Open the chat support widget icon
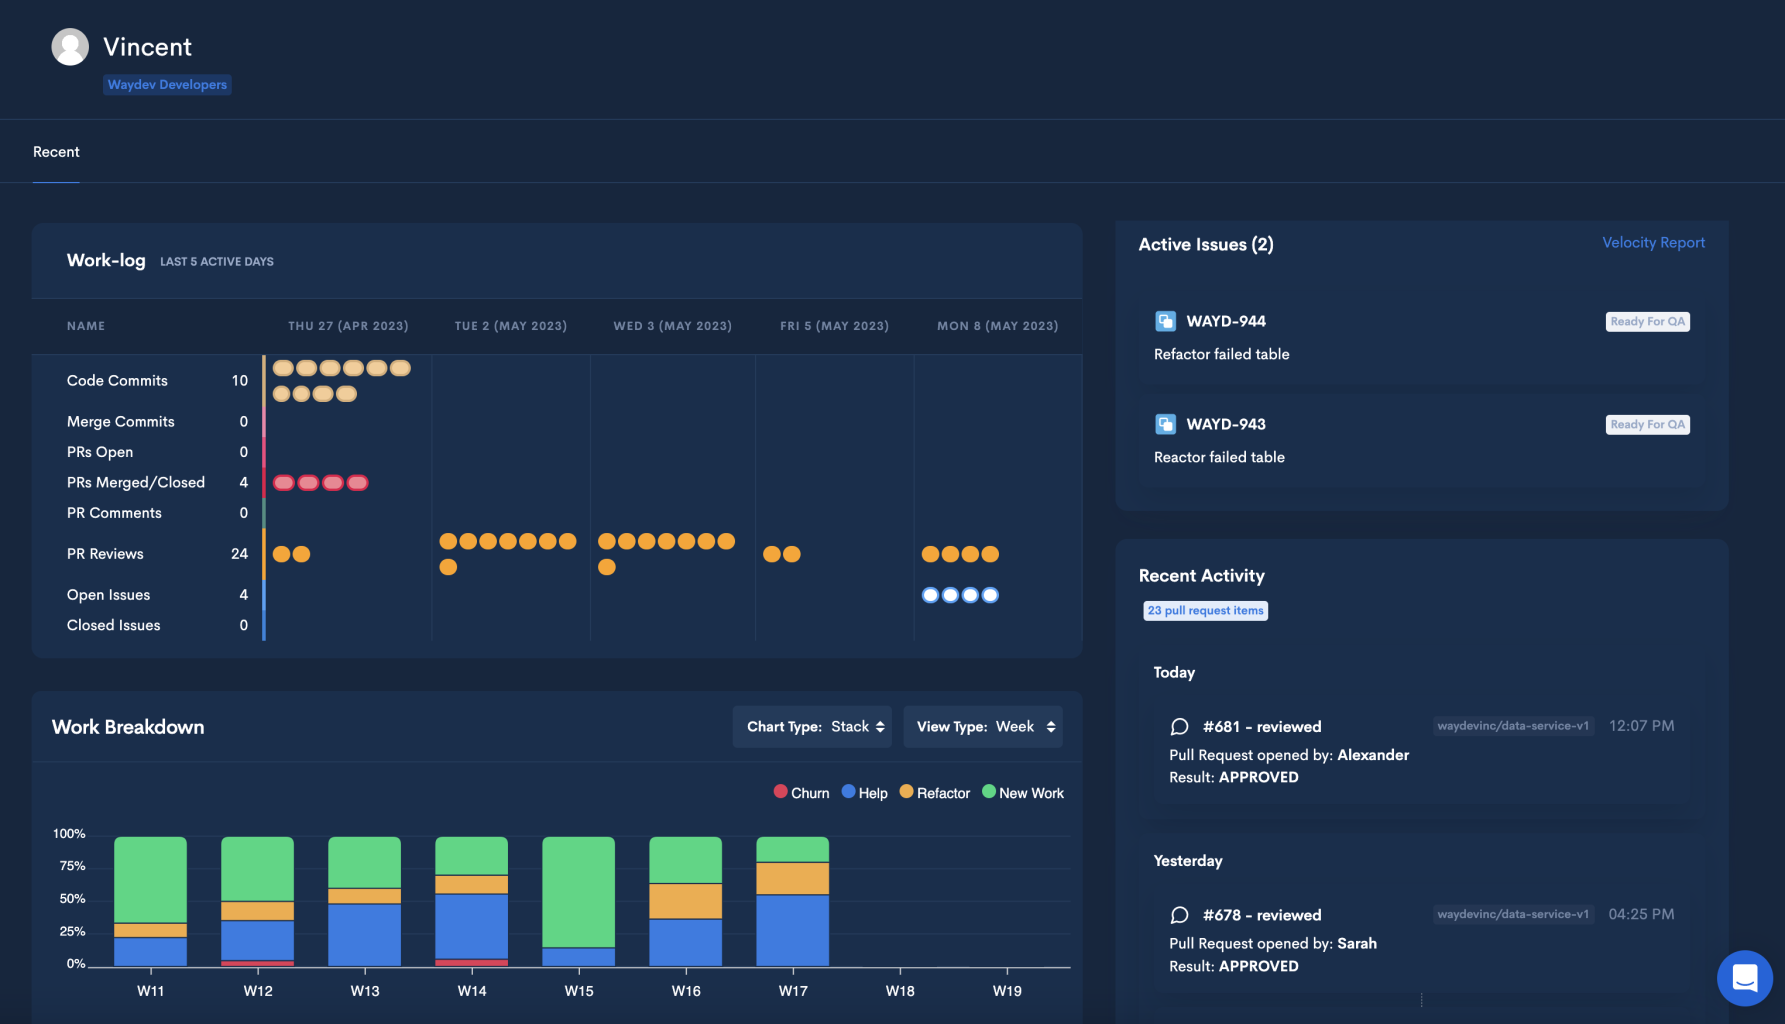 [1744, 978]
